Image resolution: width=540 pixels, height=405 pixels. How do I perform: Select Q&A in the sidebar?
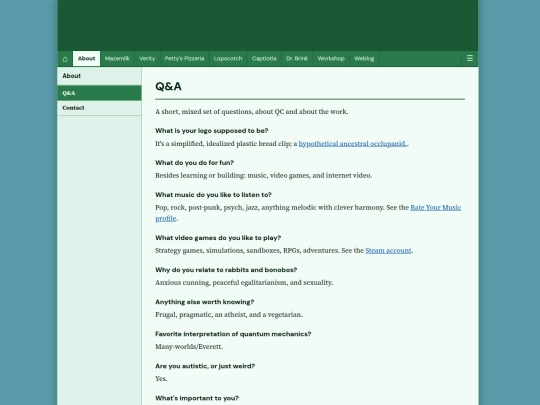[x=99, y=93]
